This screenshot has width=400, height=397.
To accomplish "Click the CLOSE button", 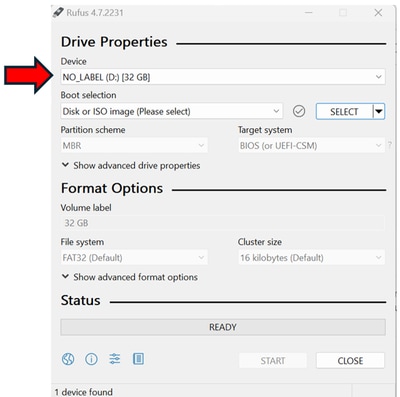I will (350, 361).
